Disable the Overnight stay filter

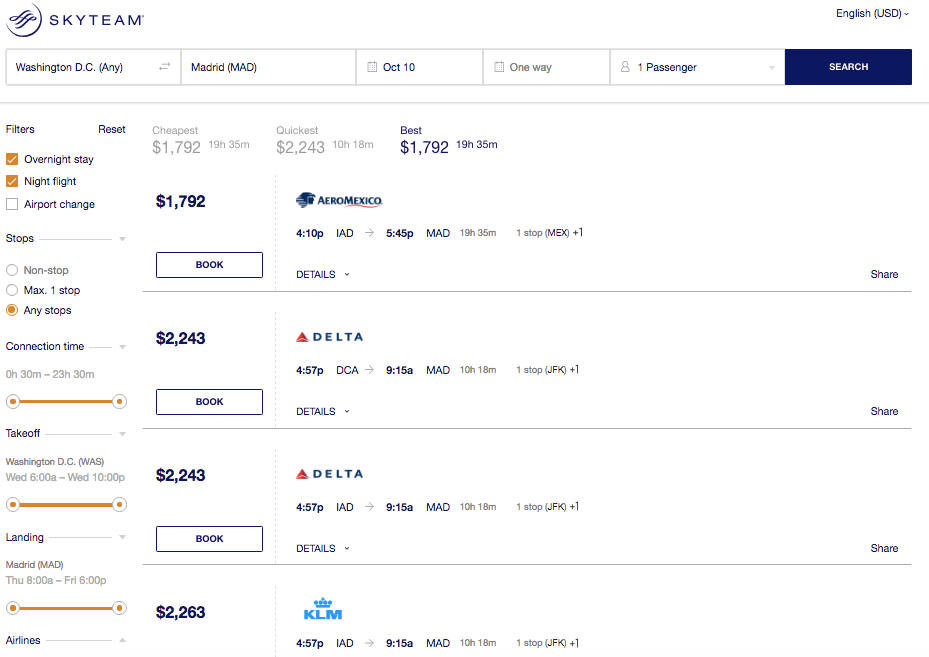11,158
